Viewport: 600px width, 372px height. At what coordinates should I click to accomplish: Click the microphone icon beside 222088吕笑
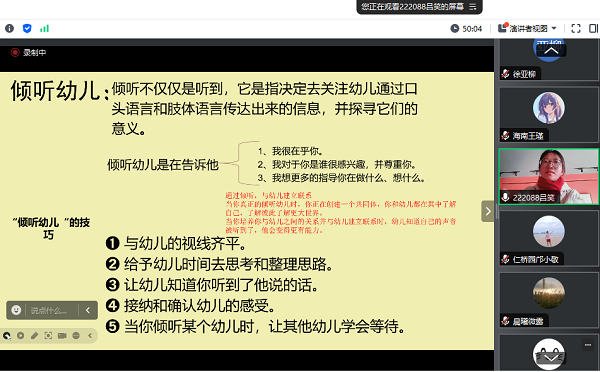(505, 197)
